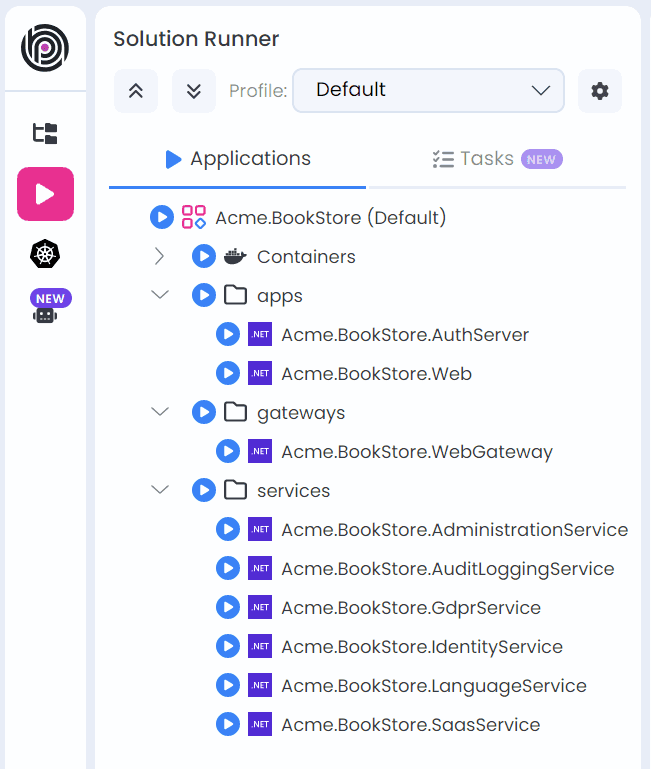Start the Acme.BookStore.AuthServer application
Screen dimensions: 651x769
[227, 335]
